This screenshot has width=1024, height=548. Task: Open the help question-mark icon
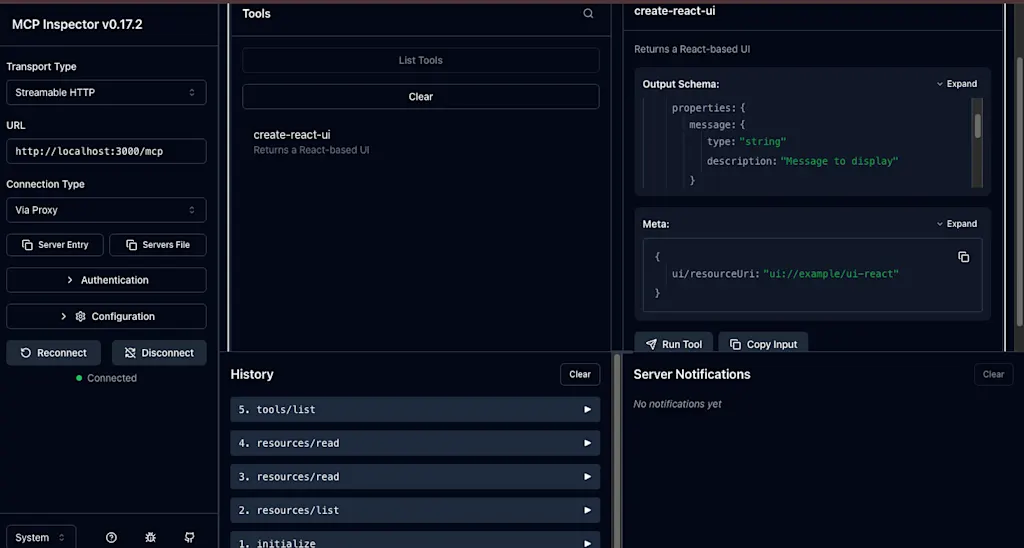pyautogui.click(x=111, y=538)
